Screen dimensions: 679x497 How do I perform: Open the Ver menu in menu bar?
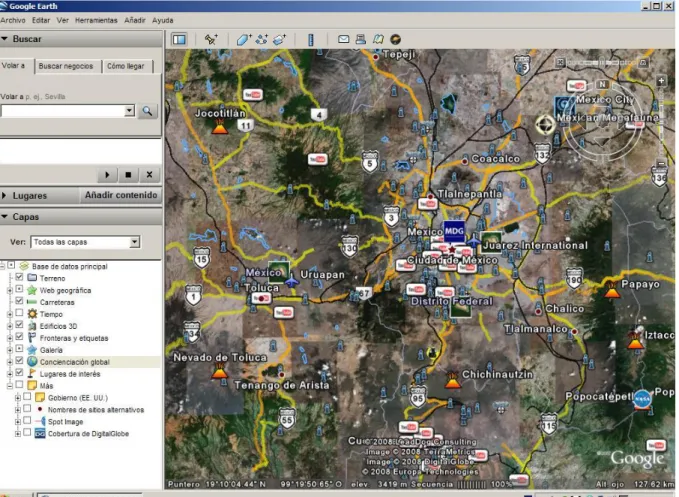point(63,20)
